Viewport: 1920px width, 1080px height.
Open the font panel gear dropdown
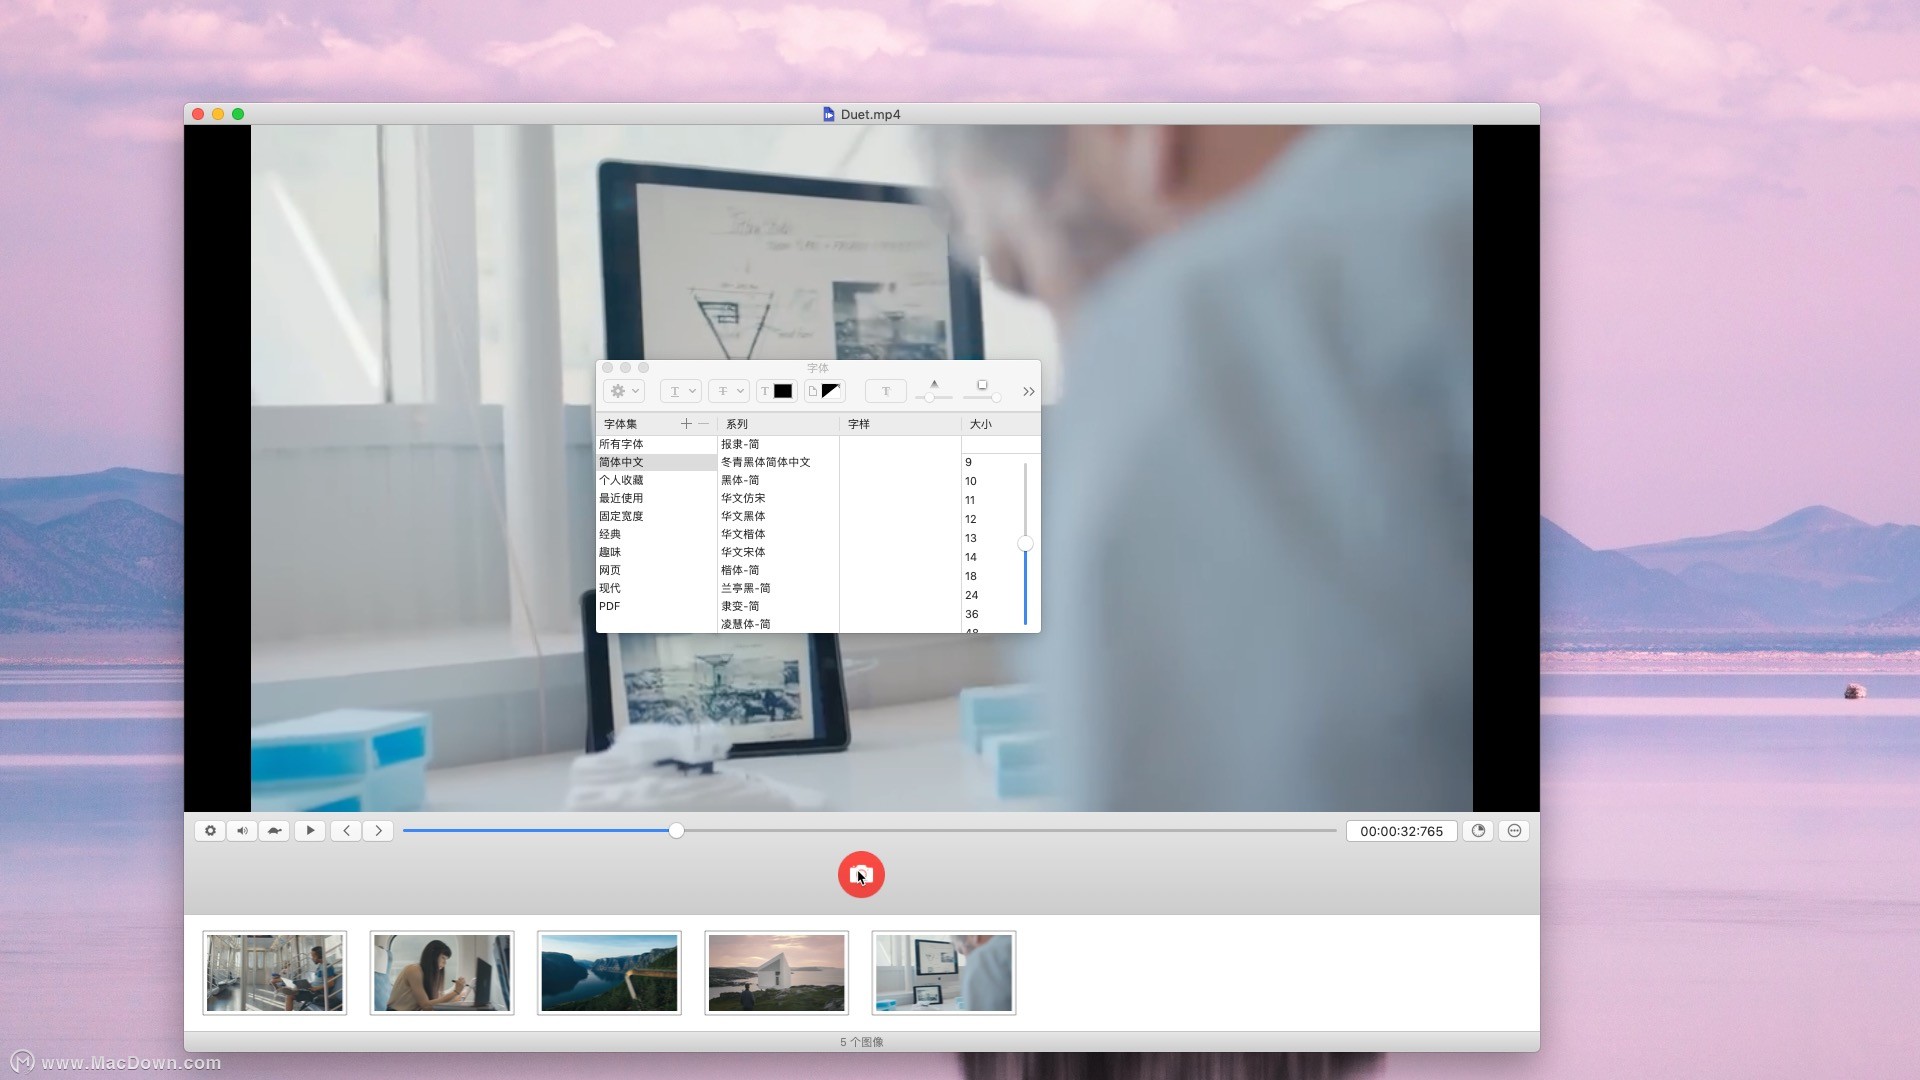(624, 391)
